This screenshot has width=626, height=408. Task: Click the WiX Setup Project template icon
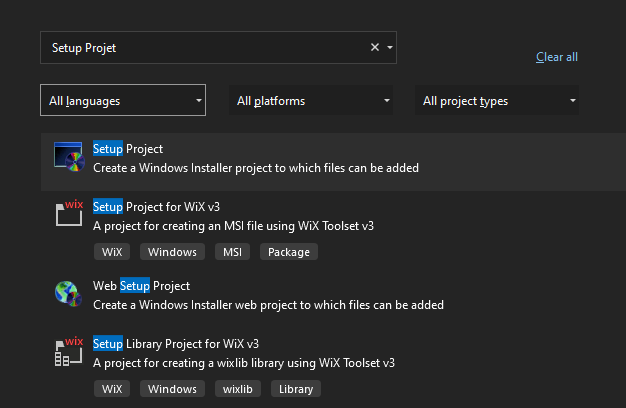pos(69,213)
